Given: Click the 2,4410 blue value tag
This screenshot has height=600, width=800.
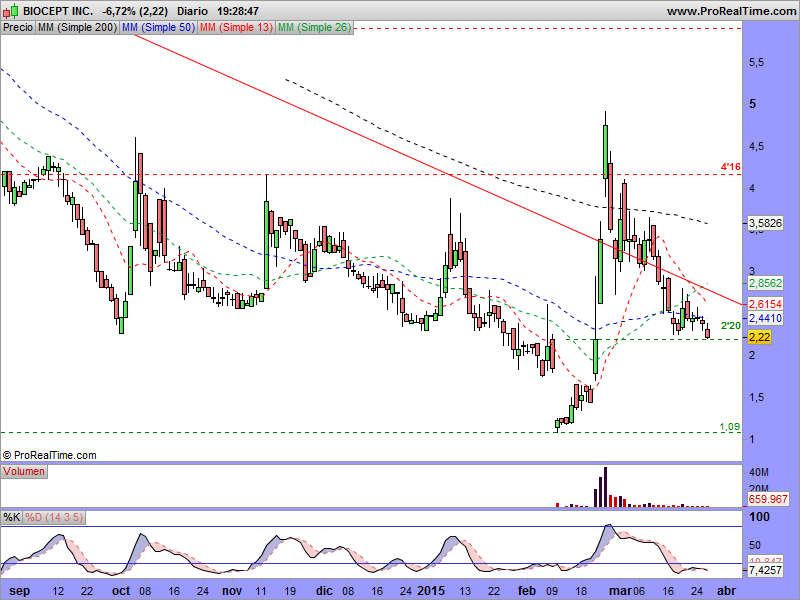Looking at the screenshot, I should pos(765,318).
